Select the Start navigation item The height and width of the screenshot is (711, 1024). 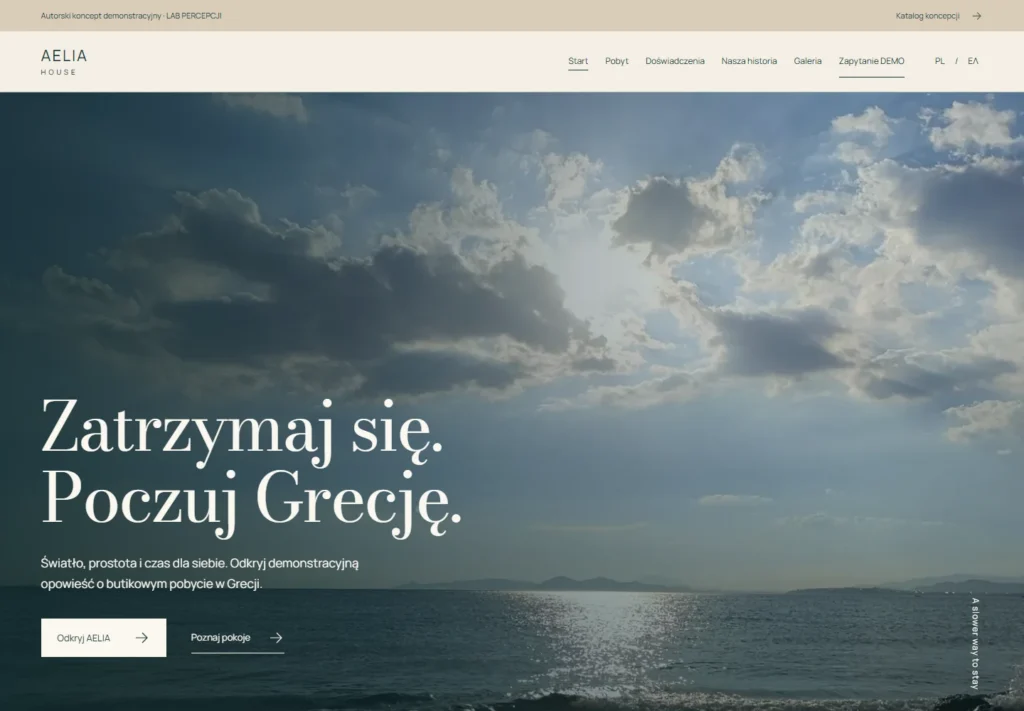pyautogui.click(x=578, y=61)
